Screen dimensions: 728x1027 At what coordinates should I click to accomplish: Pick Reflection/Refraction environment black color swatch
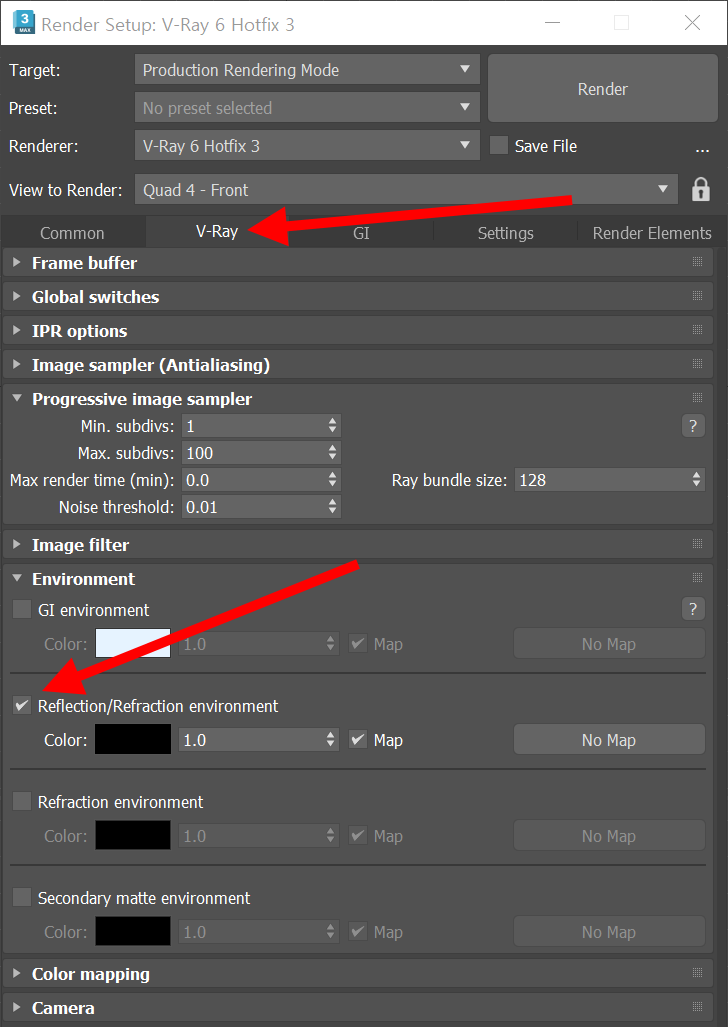[133, 739]
